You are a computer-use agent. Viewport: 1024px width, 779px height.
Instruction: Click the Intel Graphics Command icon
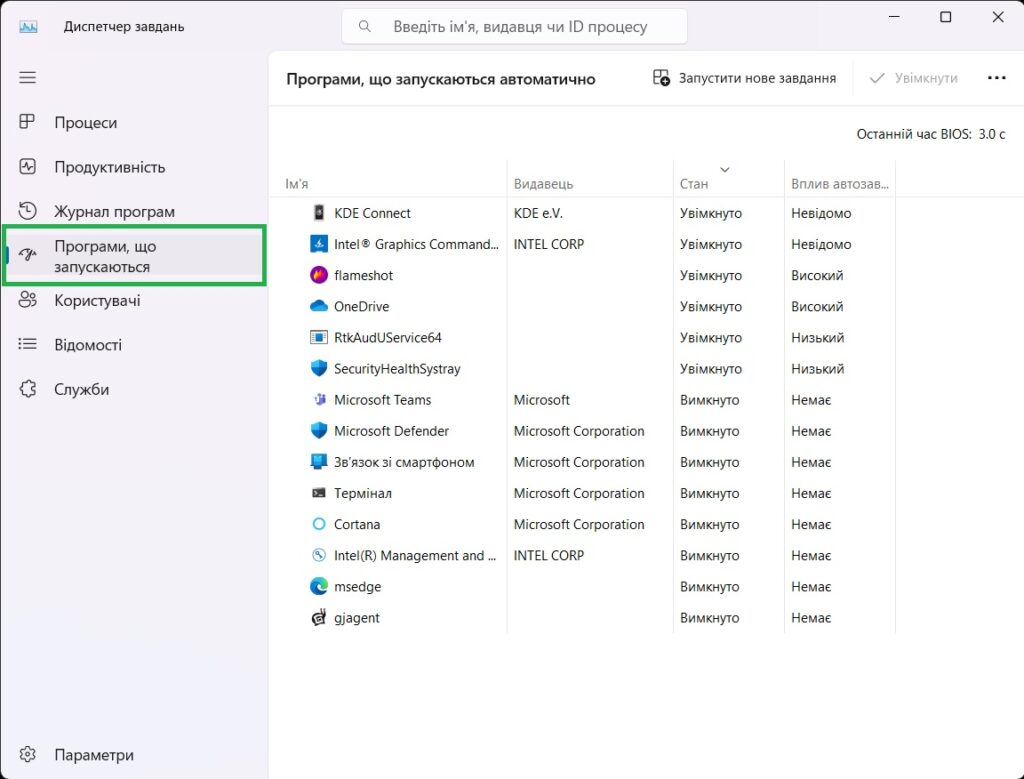click(x=319, y=244)
